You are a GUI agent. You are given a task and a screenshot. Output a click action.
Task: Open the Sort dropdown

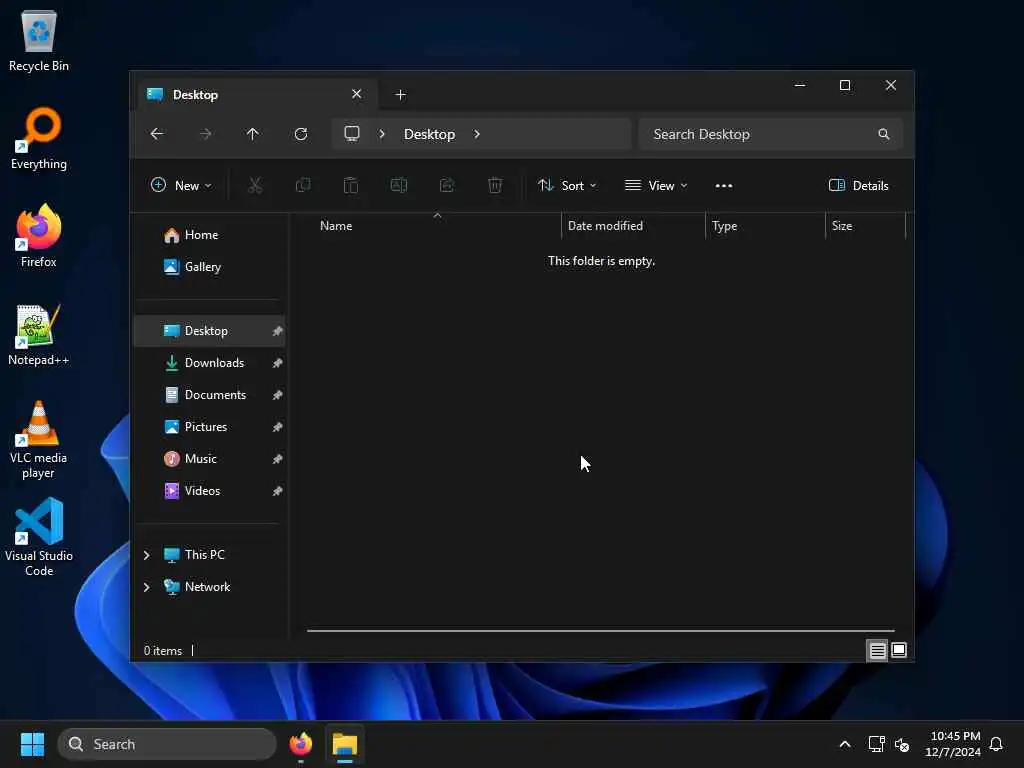click(x=567, y=185)
